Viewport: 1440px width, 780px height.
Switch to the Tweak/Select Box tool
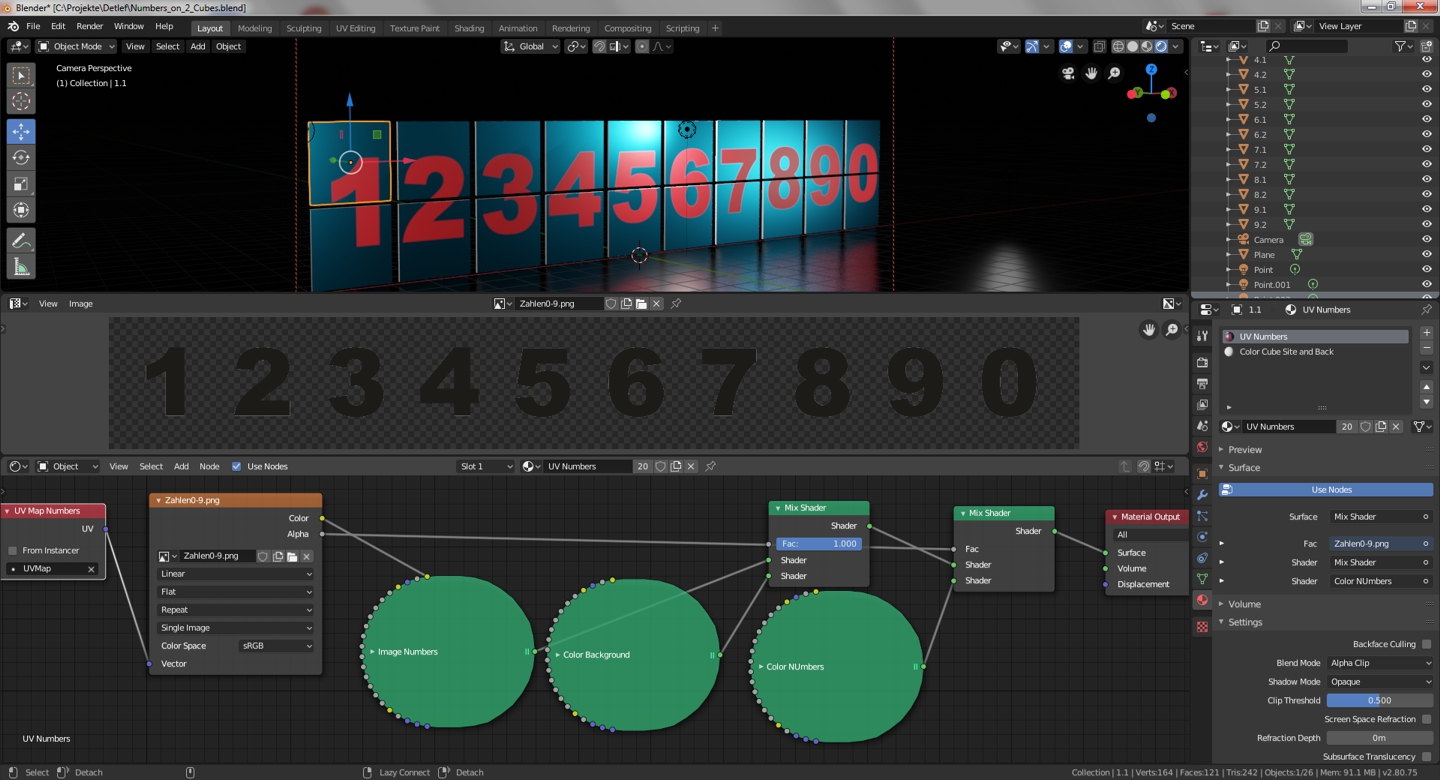[21, 75]
